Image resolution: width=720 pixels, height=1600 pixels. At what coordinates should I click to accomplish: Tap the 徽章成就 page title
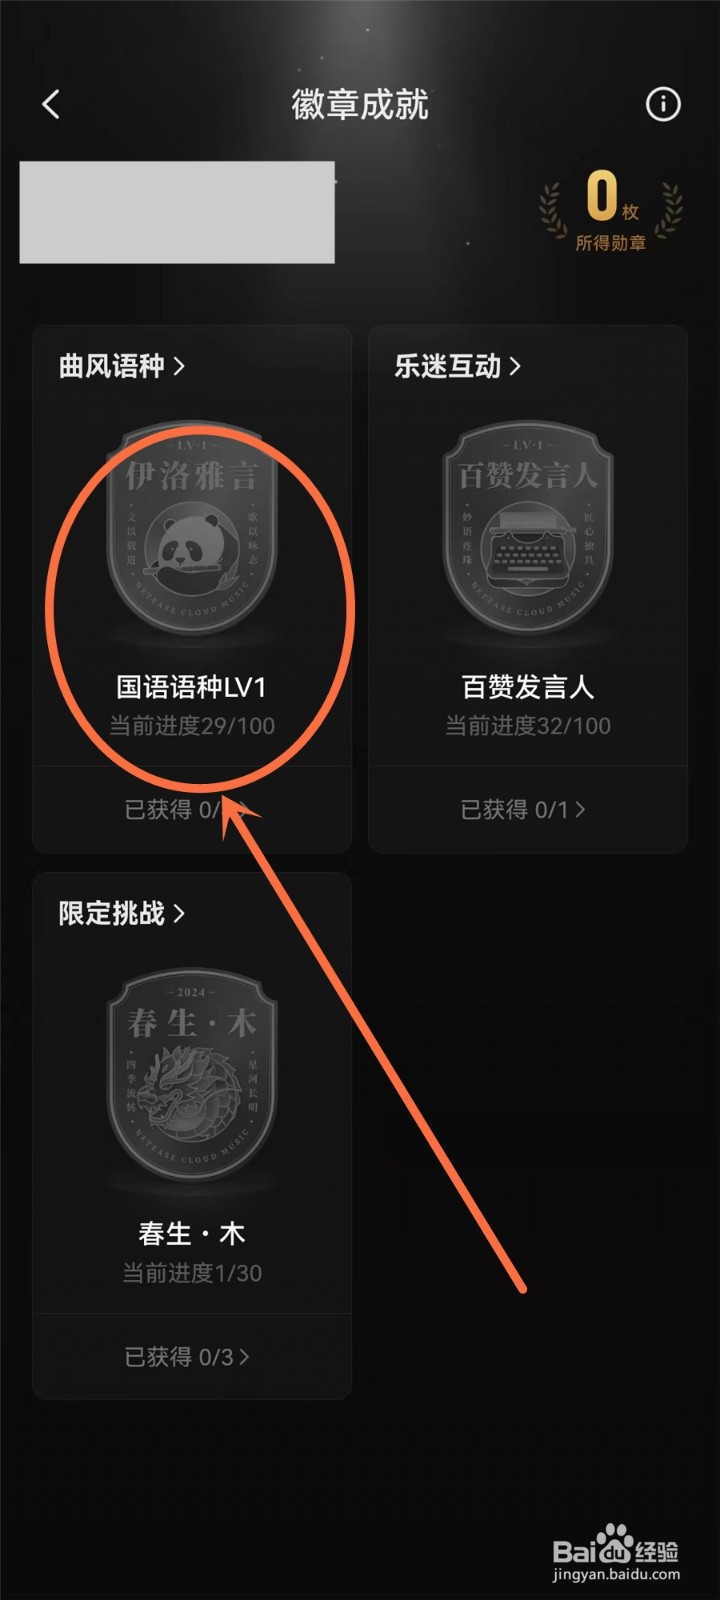360,104
